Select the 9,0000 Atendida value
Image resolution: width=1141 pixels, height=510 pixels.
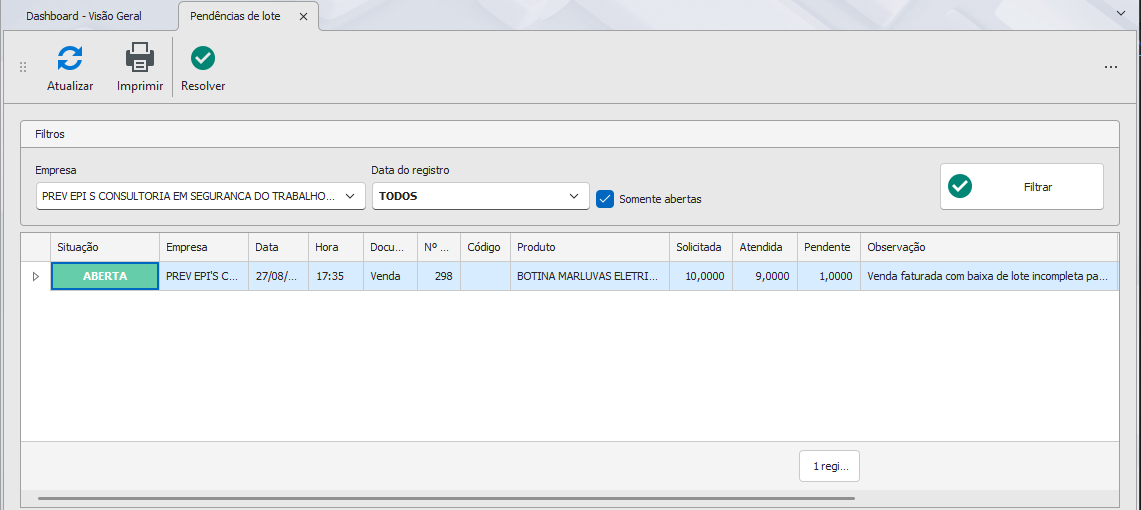tap(765, 276)
